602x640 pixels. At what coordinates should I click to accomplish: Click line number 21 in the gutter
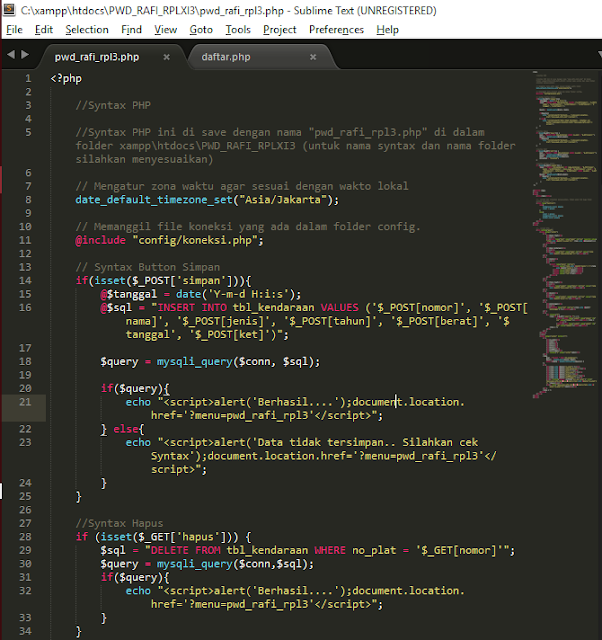coord(25,402)
